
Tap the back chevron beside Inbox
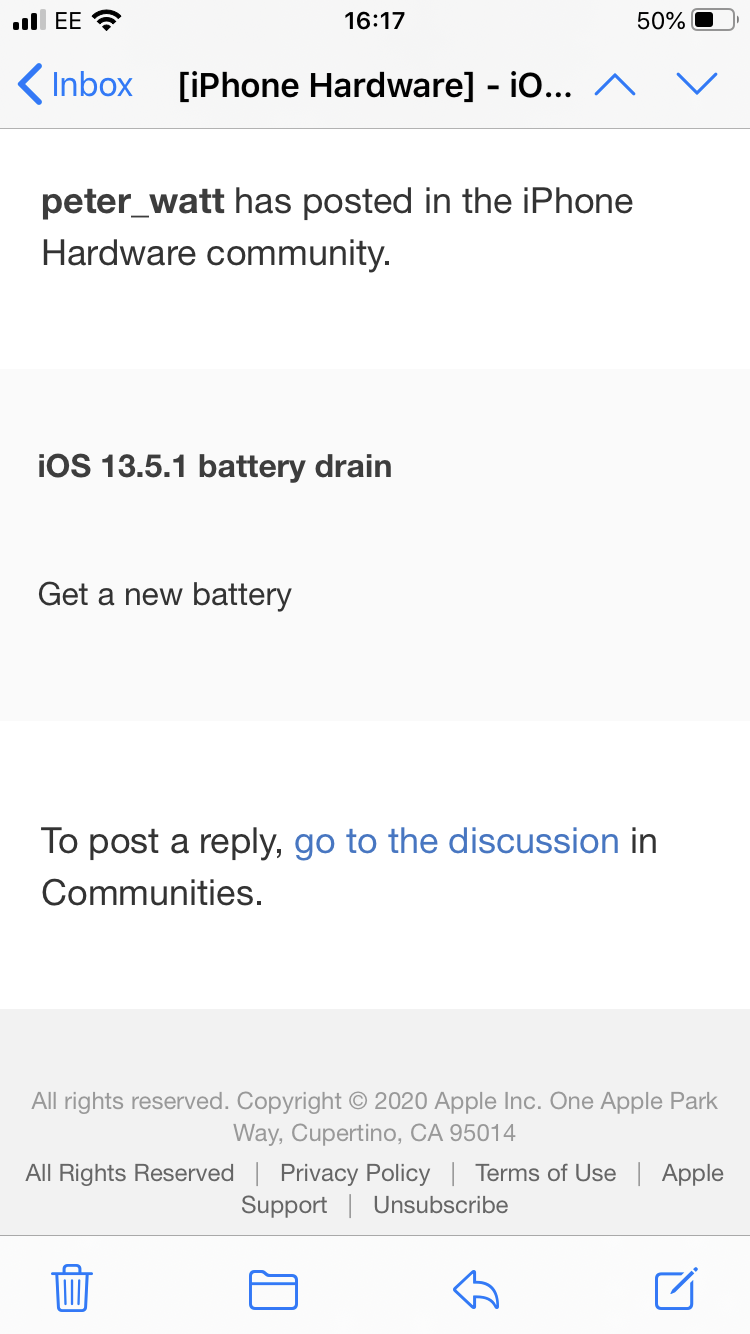(30, 85)
